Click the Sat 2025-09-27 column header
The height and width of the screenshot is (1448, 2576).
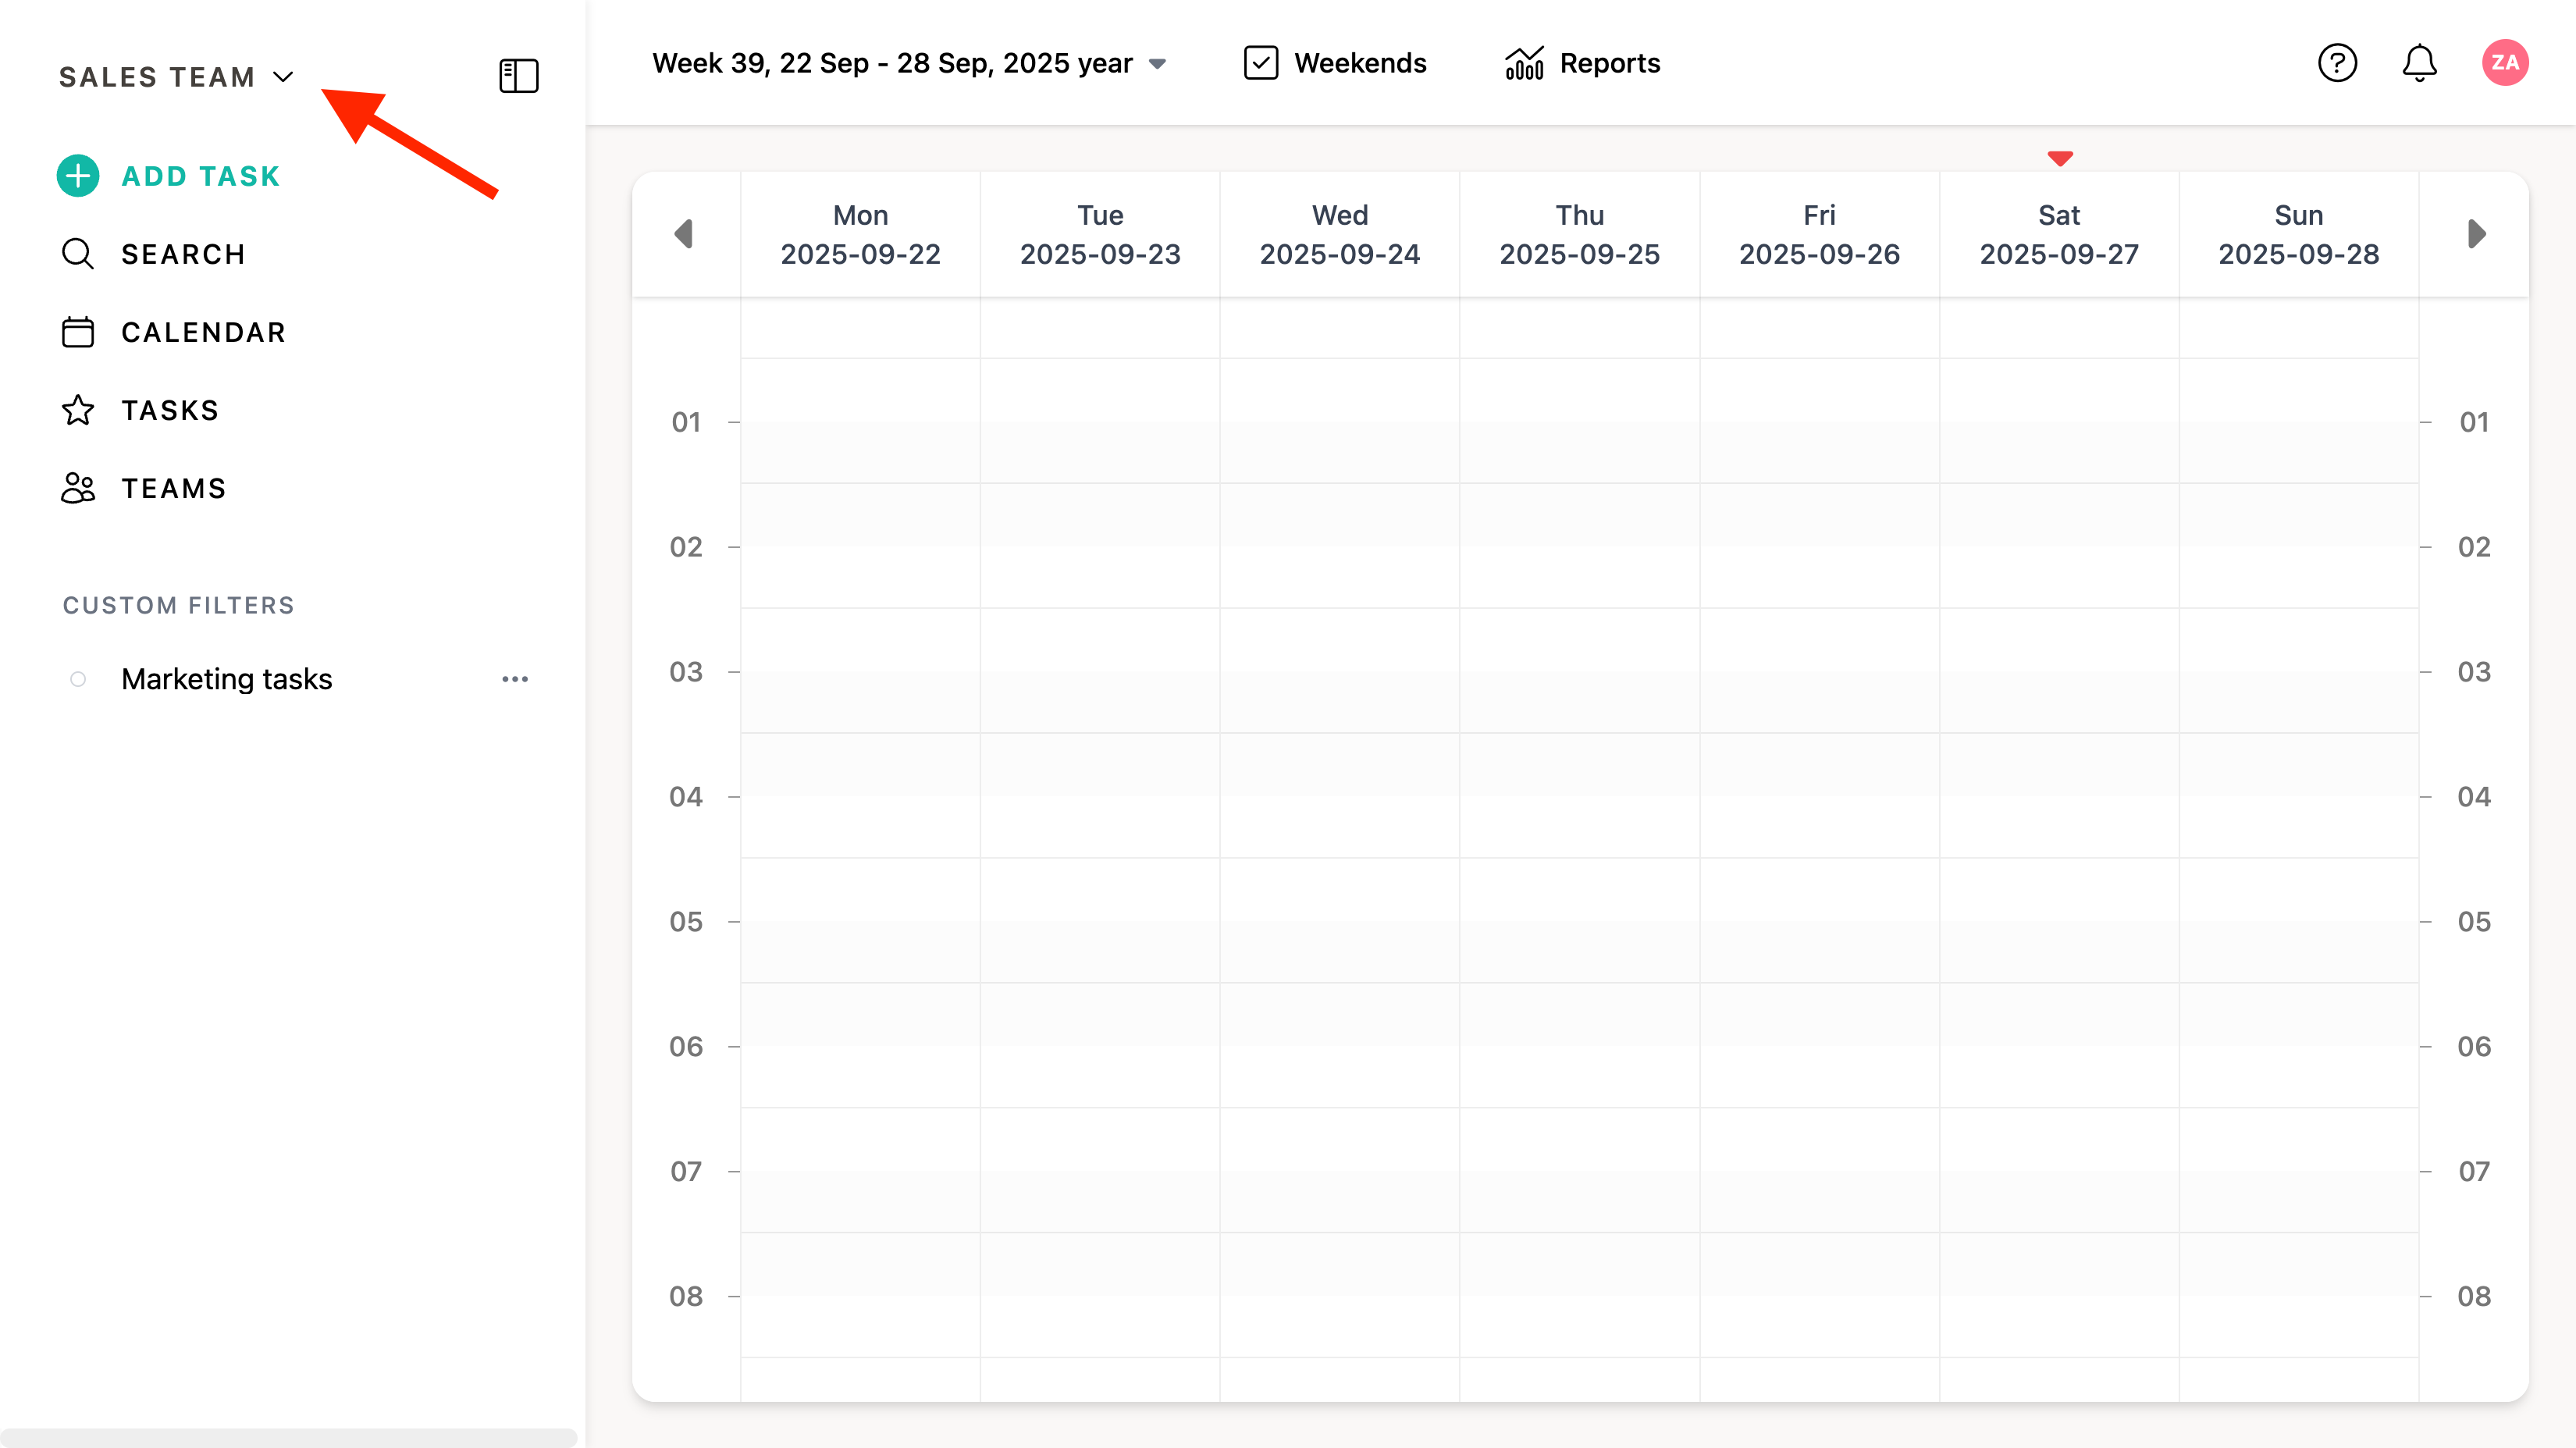pos(2058,234)
